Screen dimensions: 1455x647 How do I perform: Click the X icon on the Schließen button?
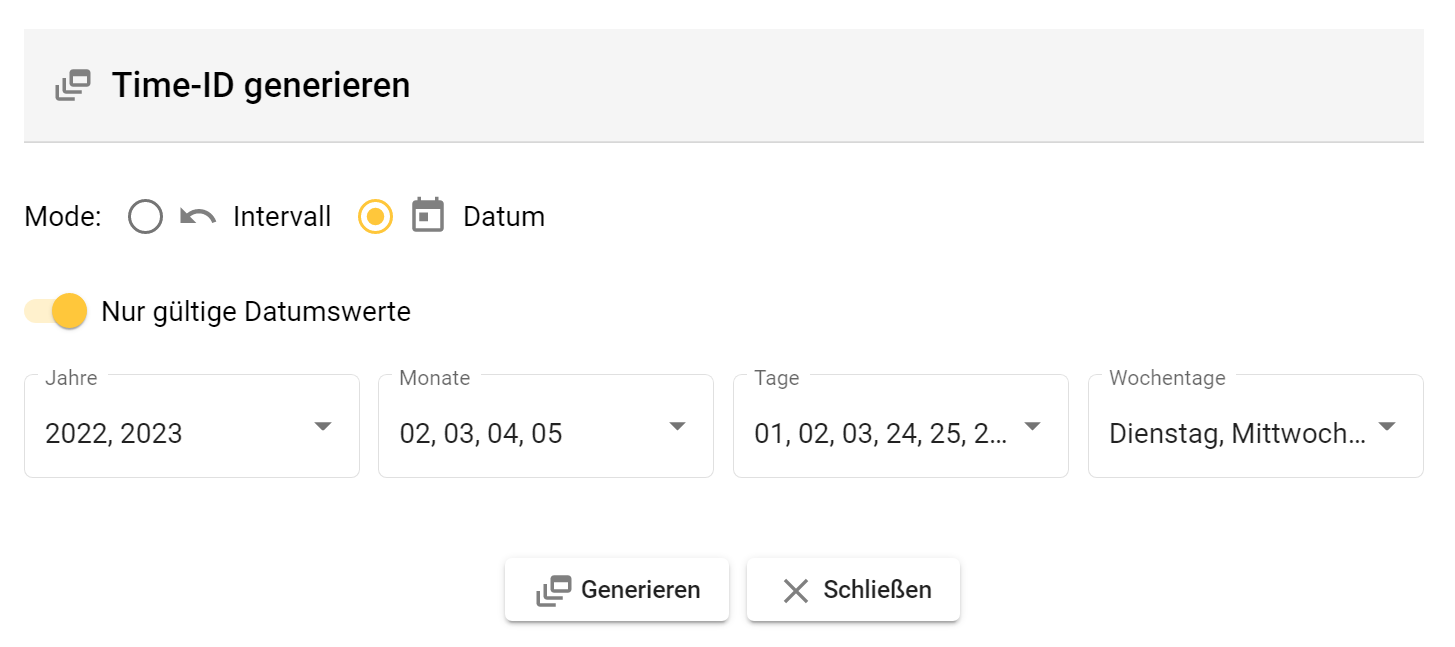(x=795, y=590)
